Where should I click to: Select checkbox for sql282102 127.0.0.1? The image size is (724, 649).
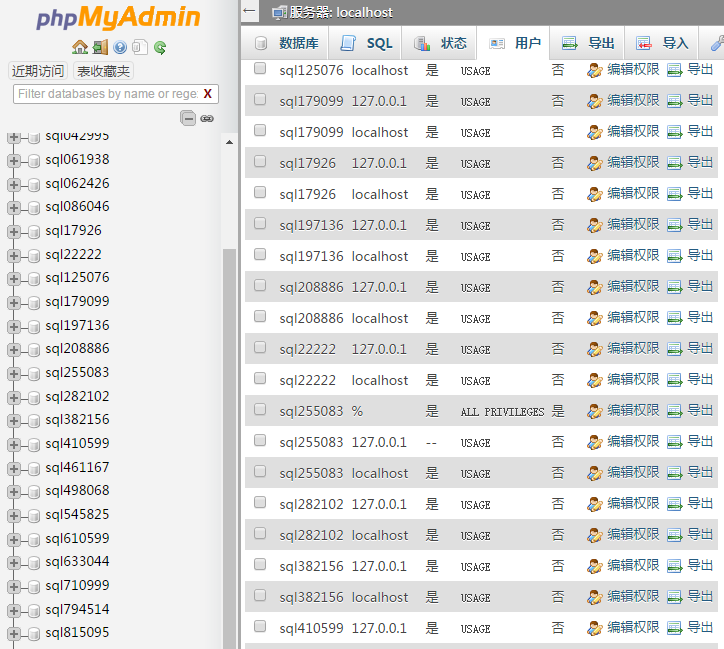pos(260,502)
